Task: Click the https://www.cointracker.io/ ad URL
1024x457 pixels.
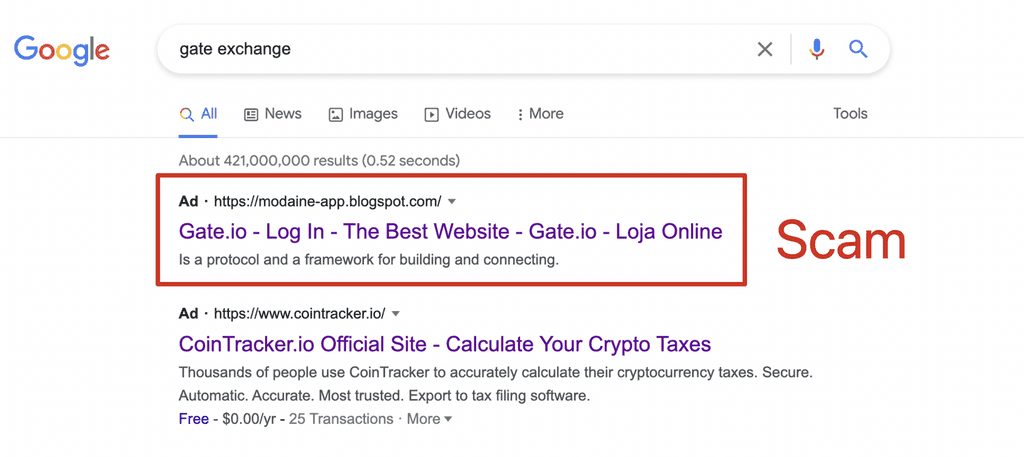Action: [300, 313]
